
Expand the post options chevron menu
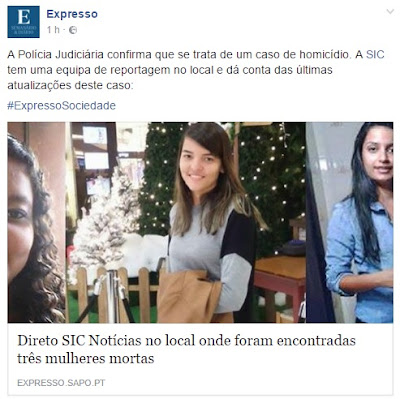390,12
